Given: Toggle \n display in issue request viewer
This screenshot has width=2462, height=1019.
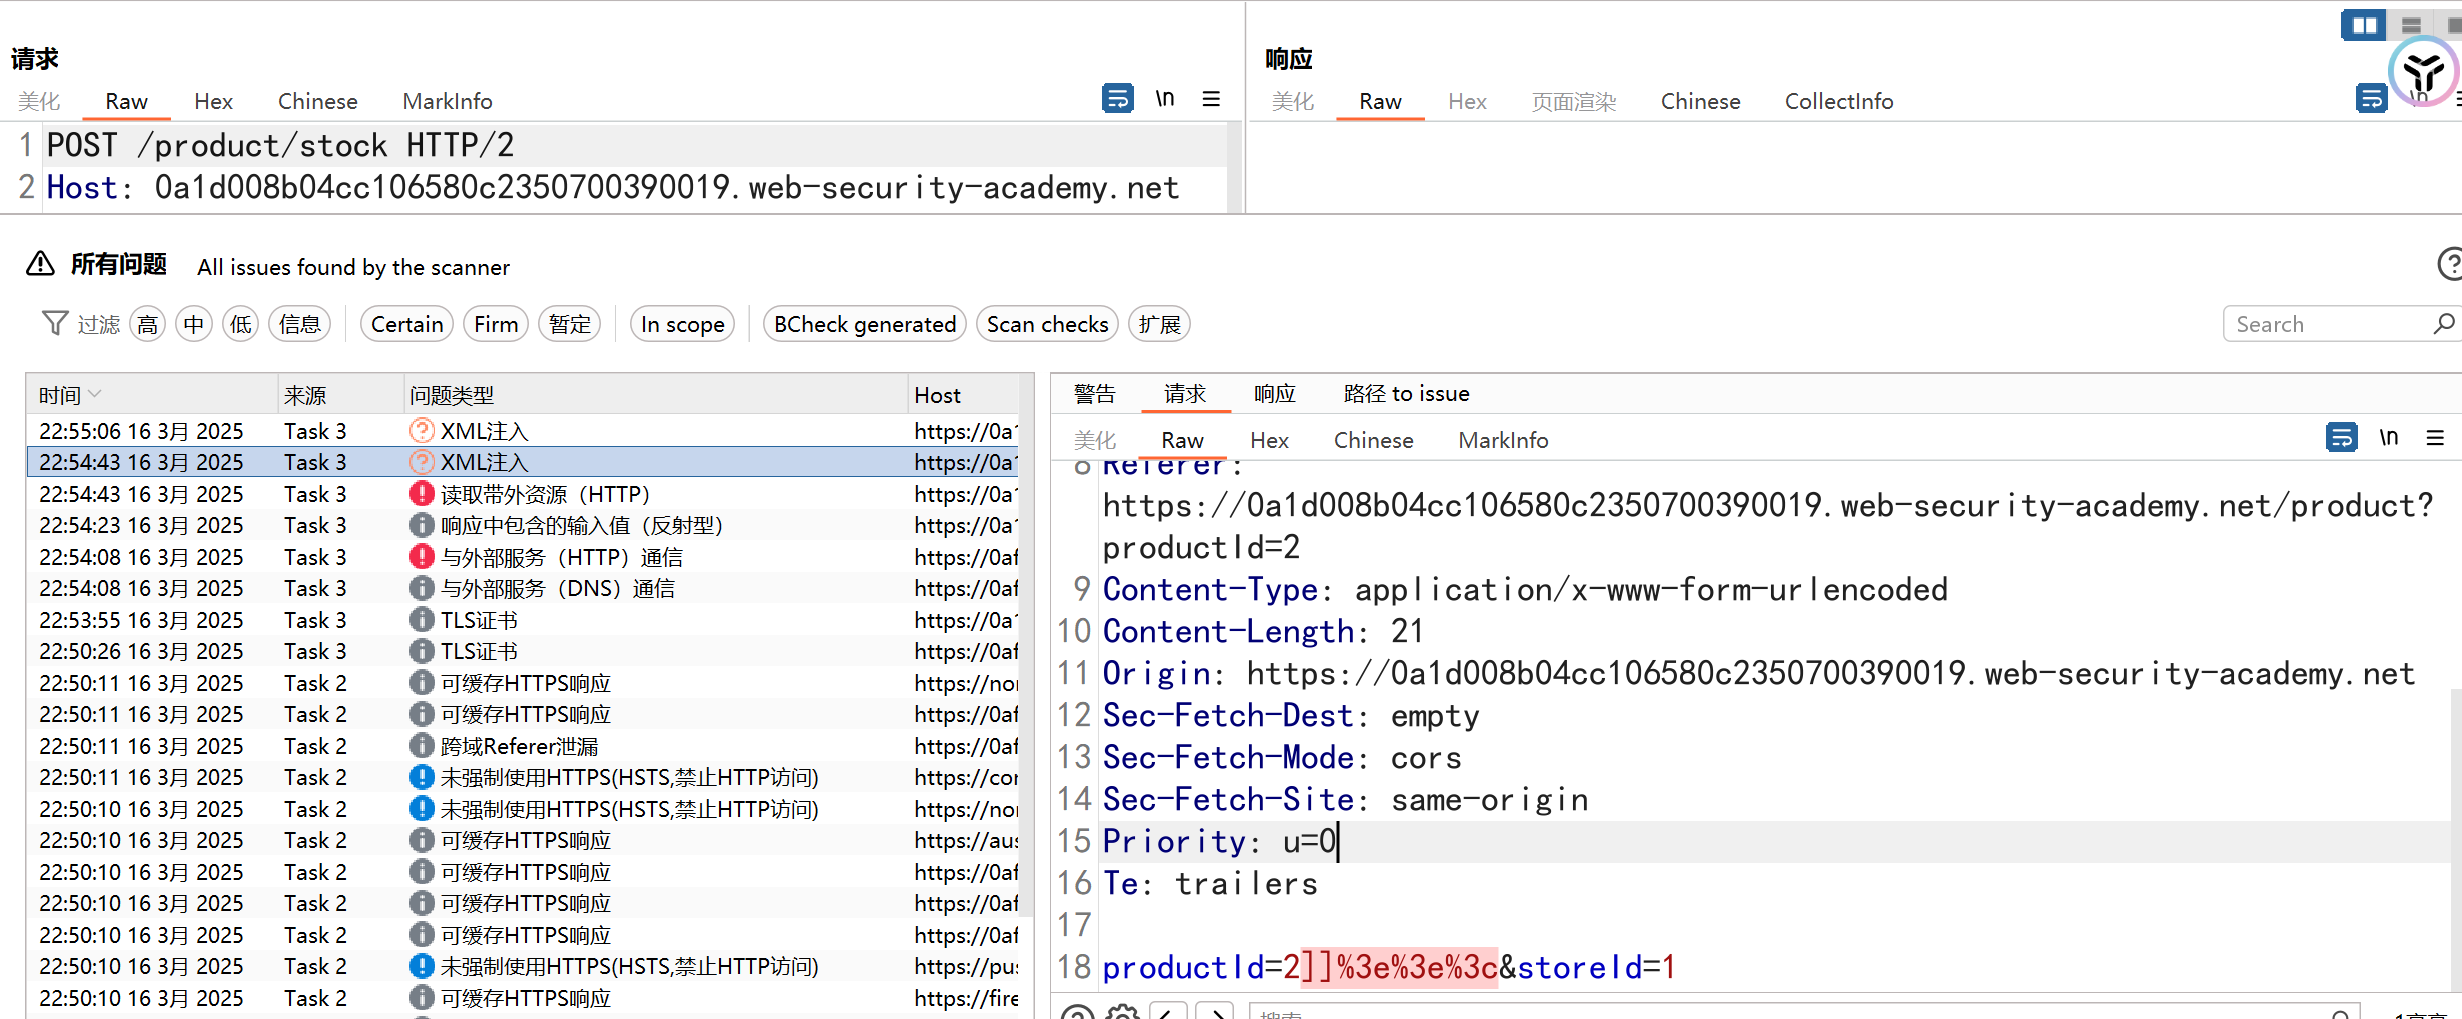Looking at the screenshot, I should click(2389, 438).
